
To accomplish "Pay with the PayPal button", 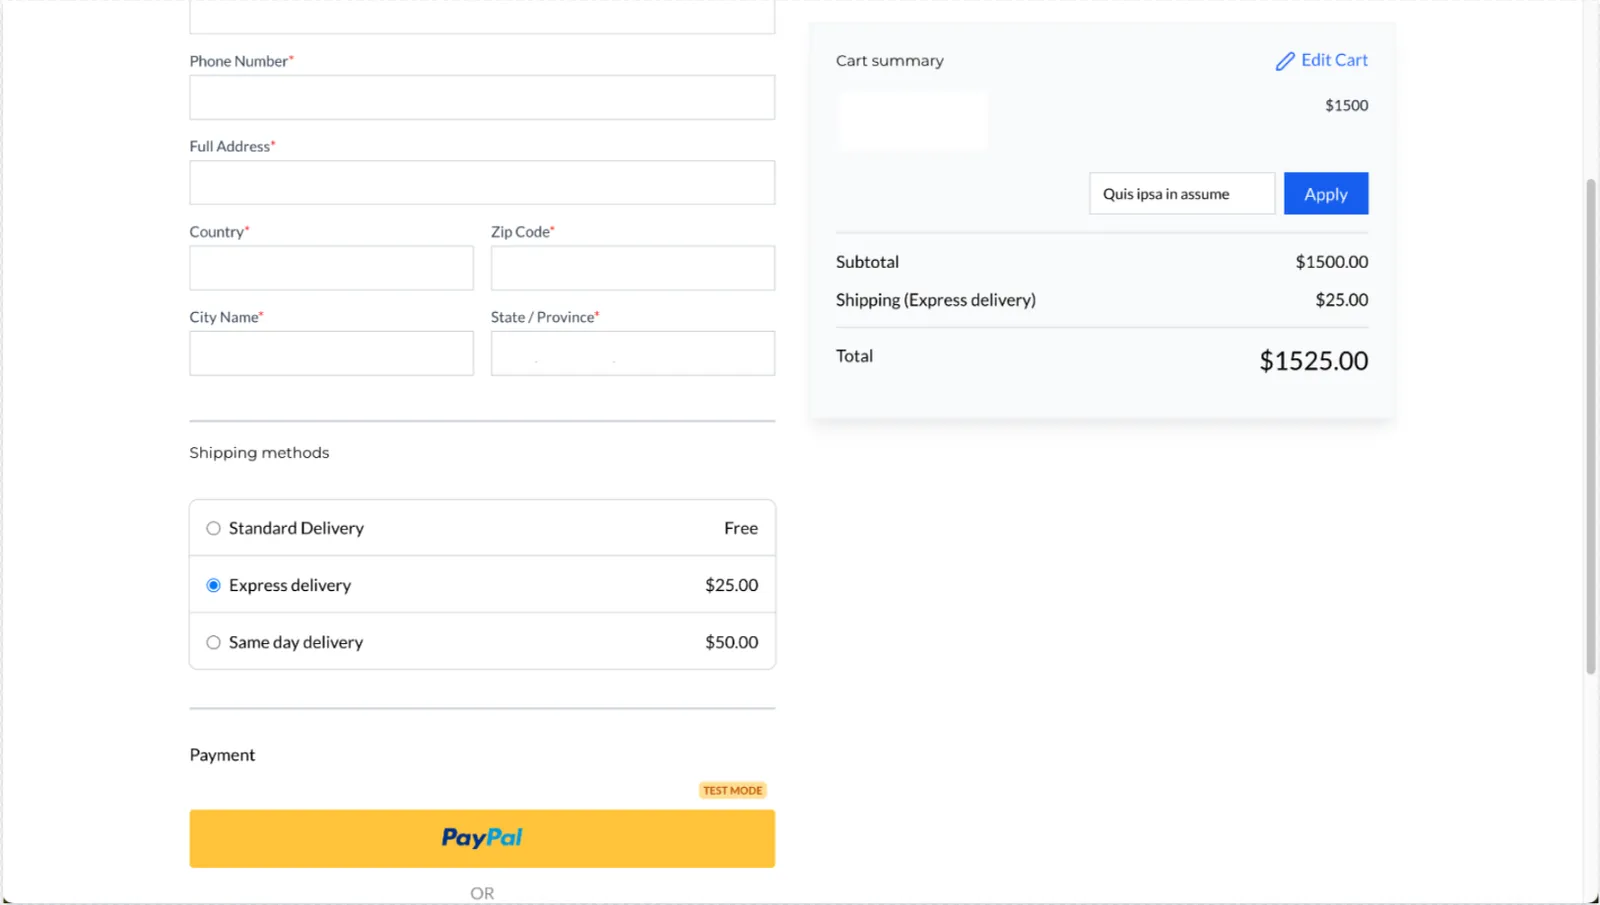I will (482, 838).
